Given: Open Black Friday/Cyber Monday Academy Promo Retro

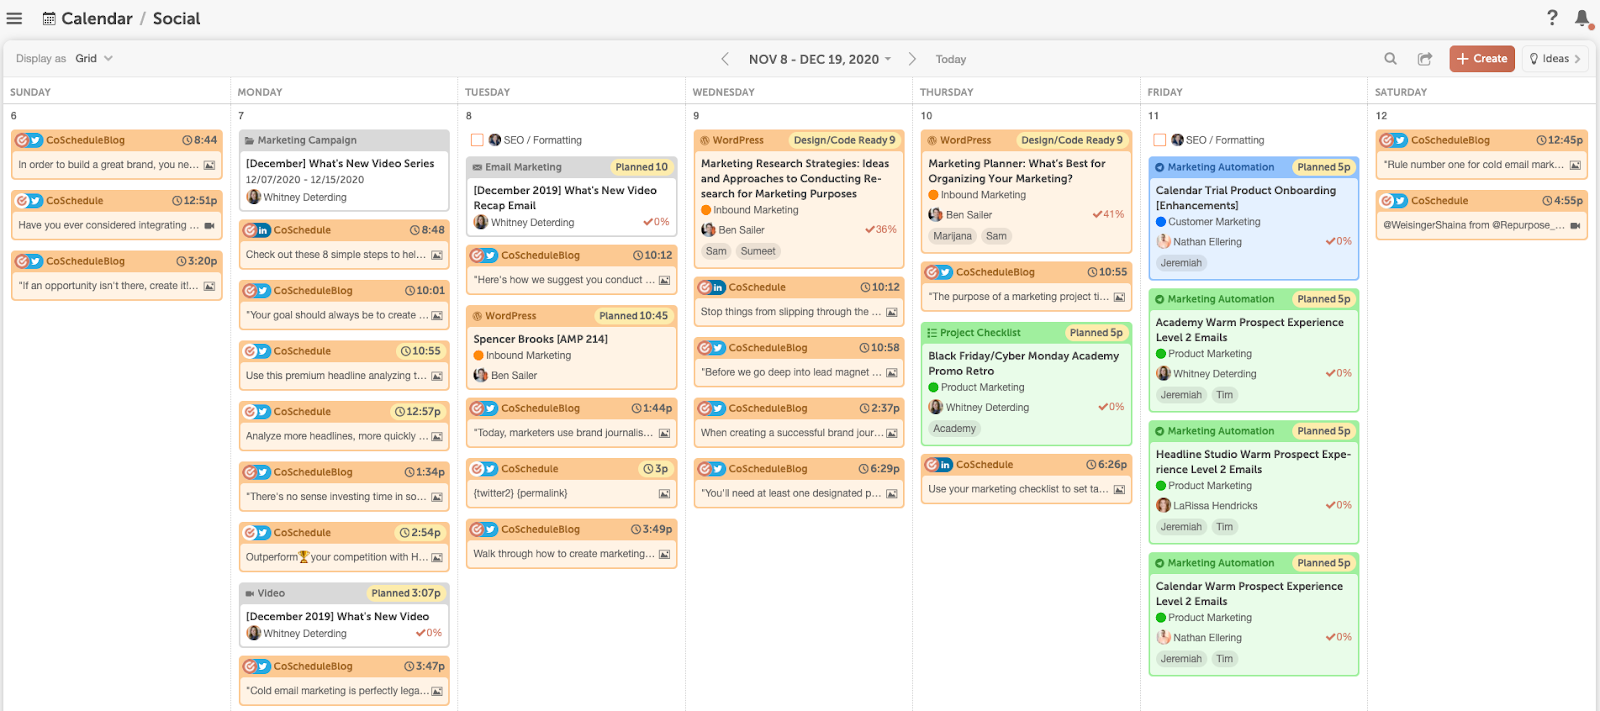Looking at the screenshot, I should click(x=1024, y=364).
